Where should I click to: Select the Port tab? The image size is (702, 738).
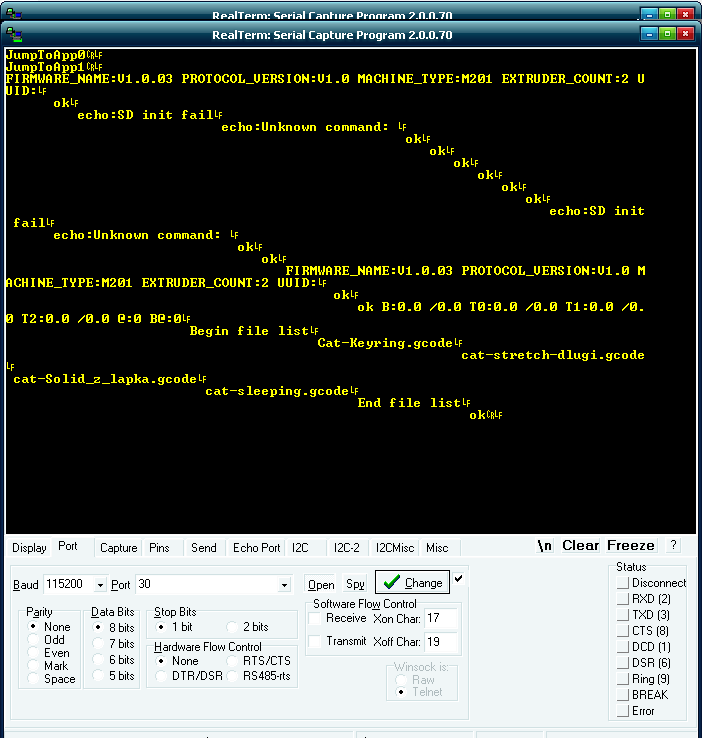coord(68,546)
